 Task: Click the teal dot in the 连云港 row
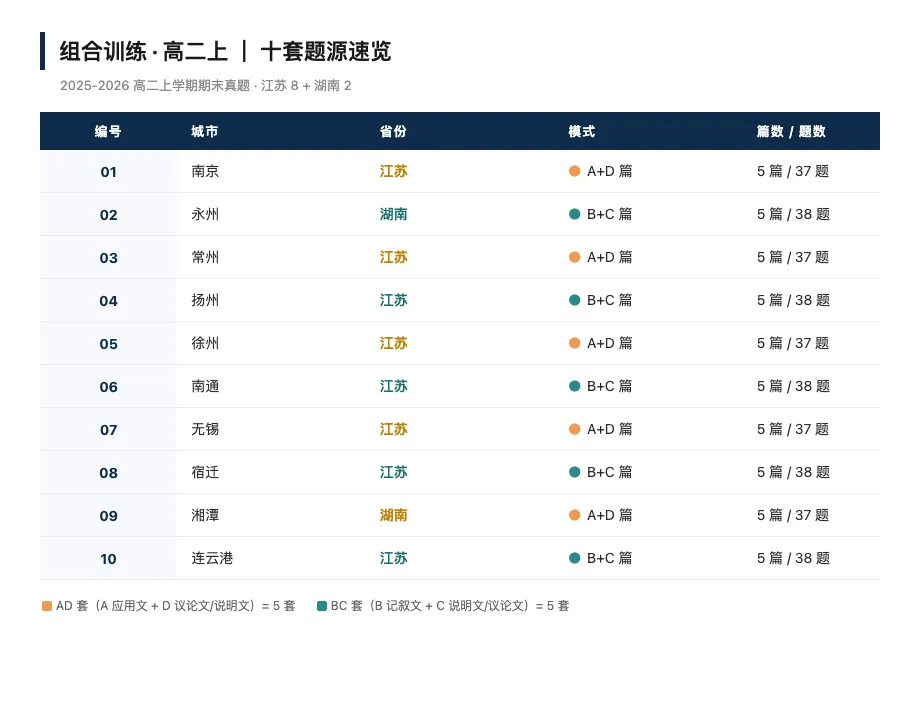(x=574, y=558)
